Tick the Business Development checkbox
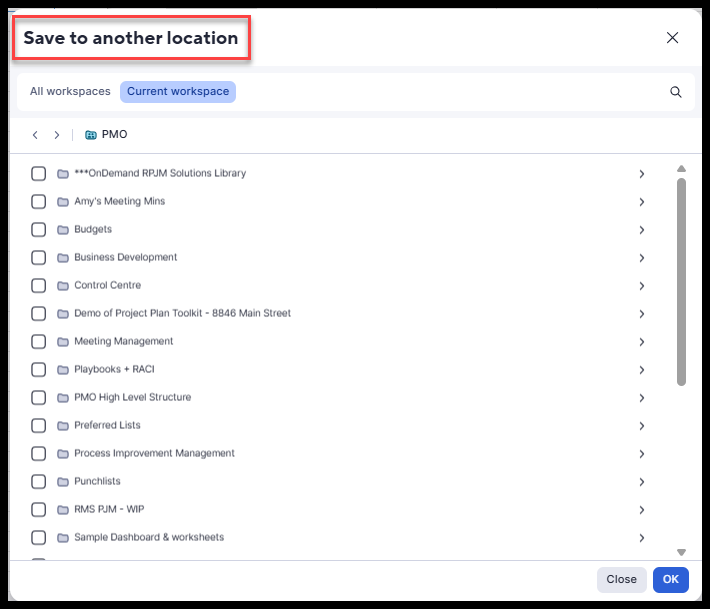This screenshot has width=710, height=609. 38,258
